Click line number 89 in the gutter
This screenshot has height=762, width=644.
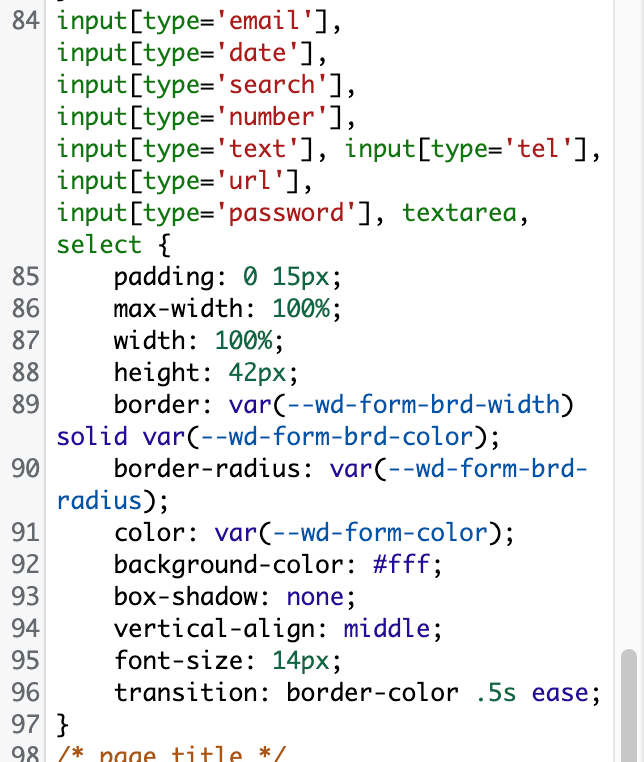point(26,405)
